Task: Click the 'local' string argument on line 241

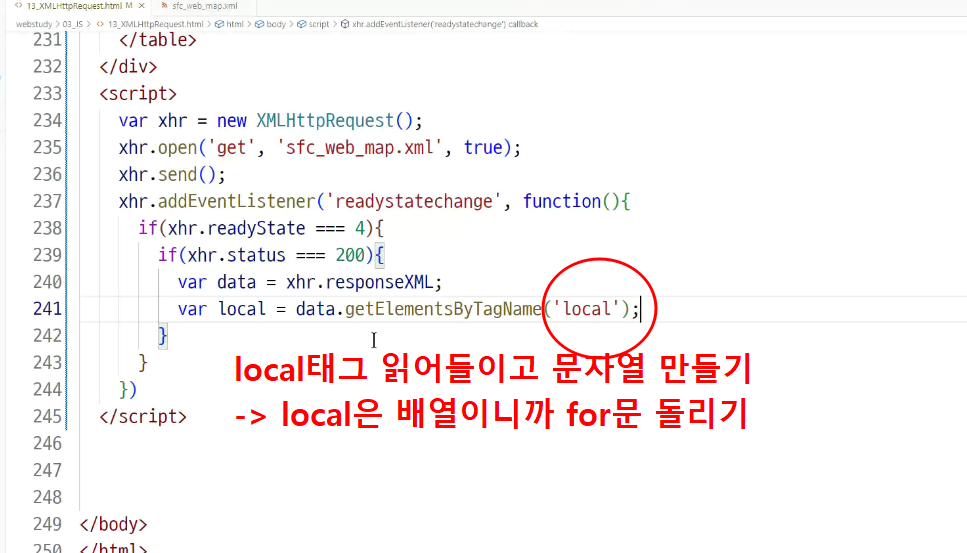Action: 586,309
